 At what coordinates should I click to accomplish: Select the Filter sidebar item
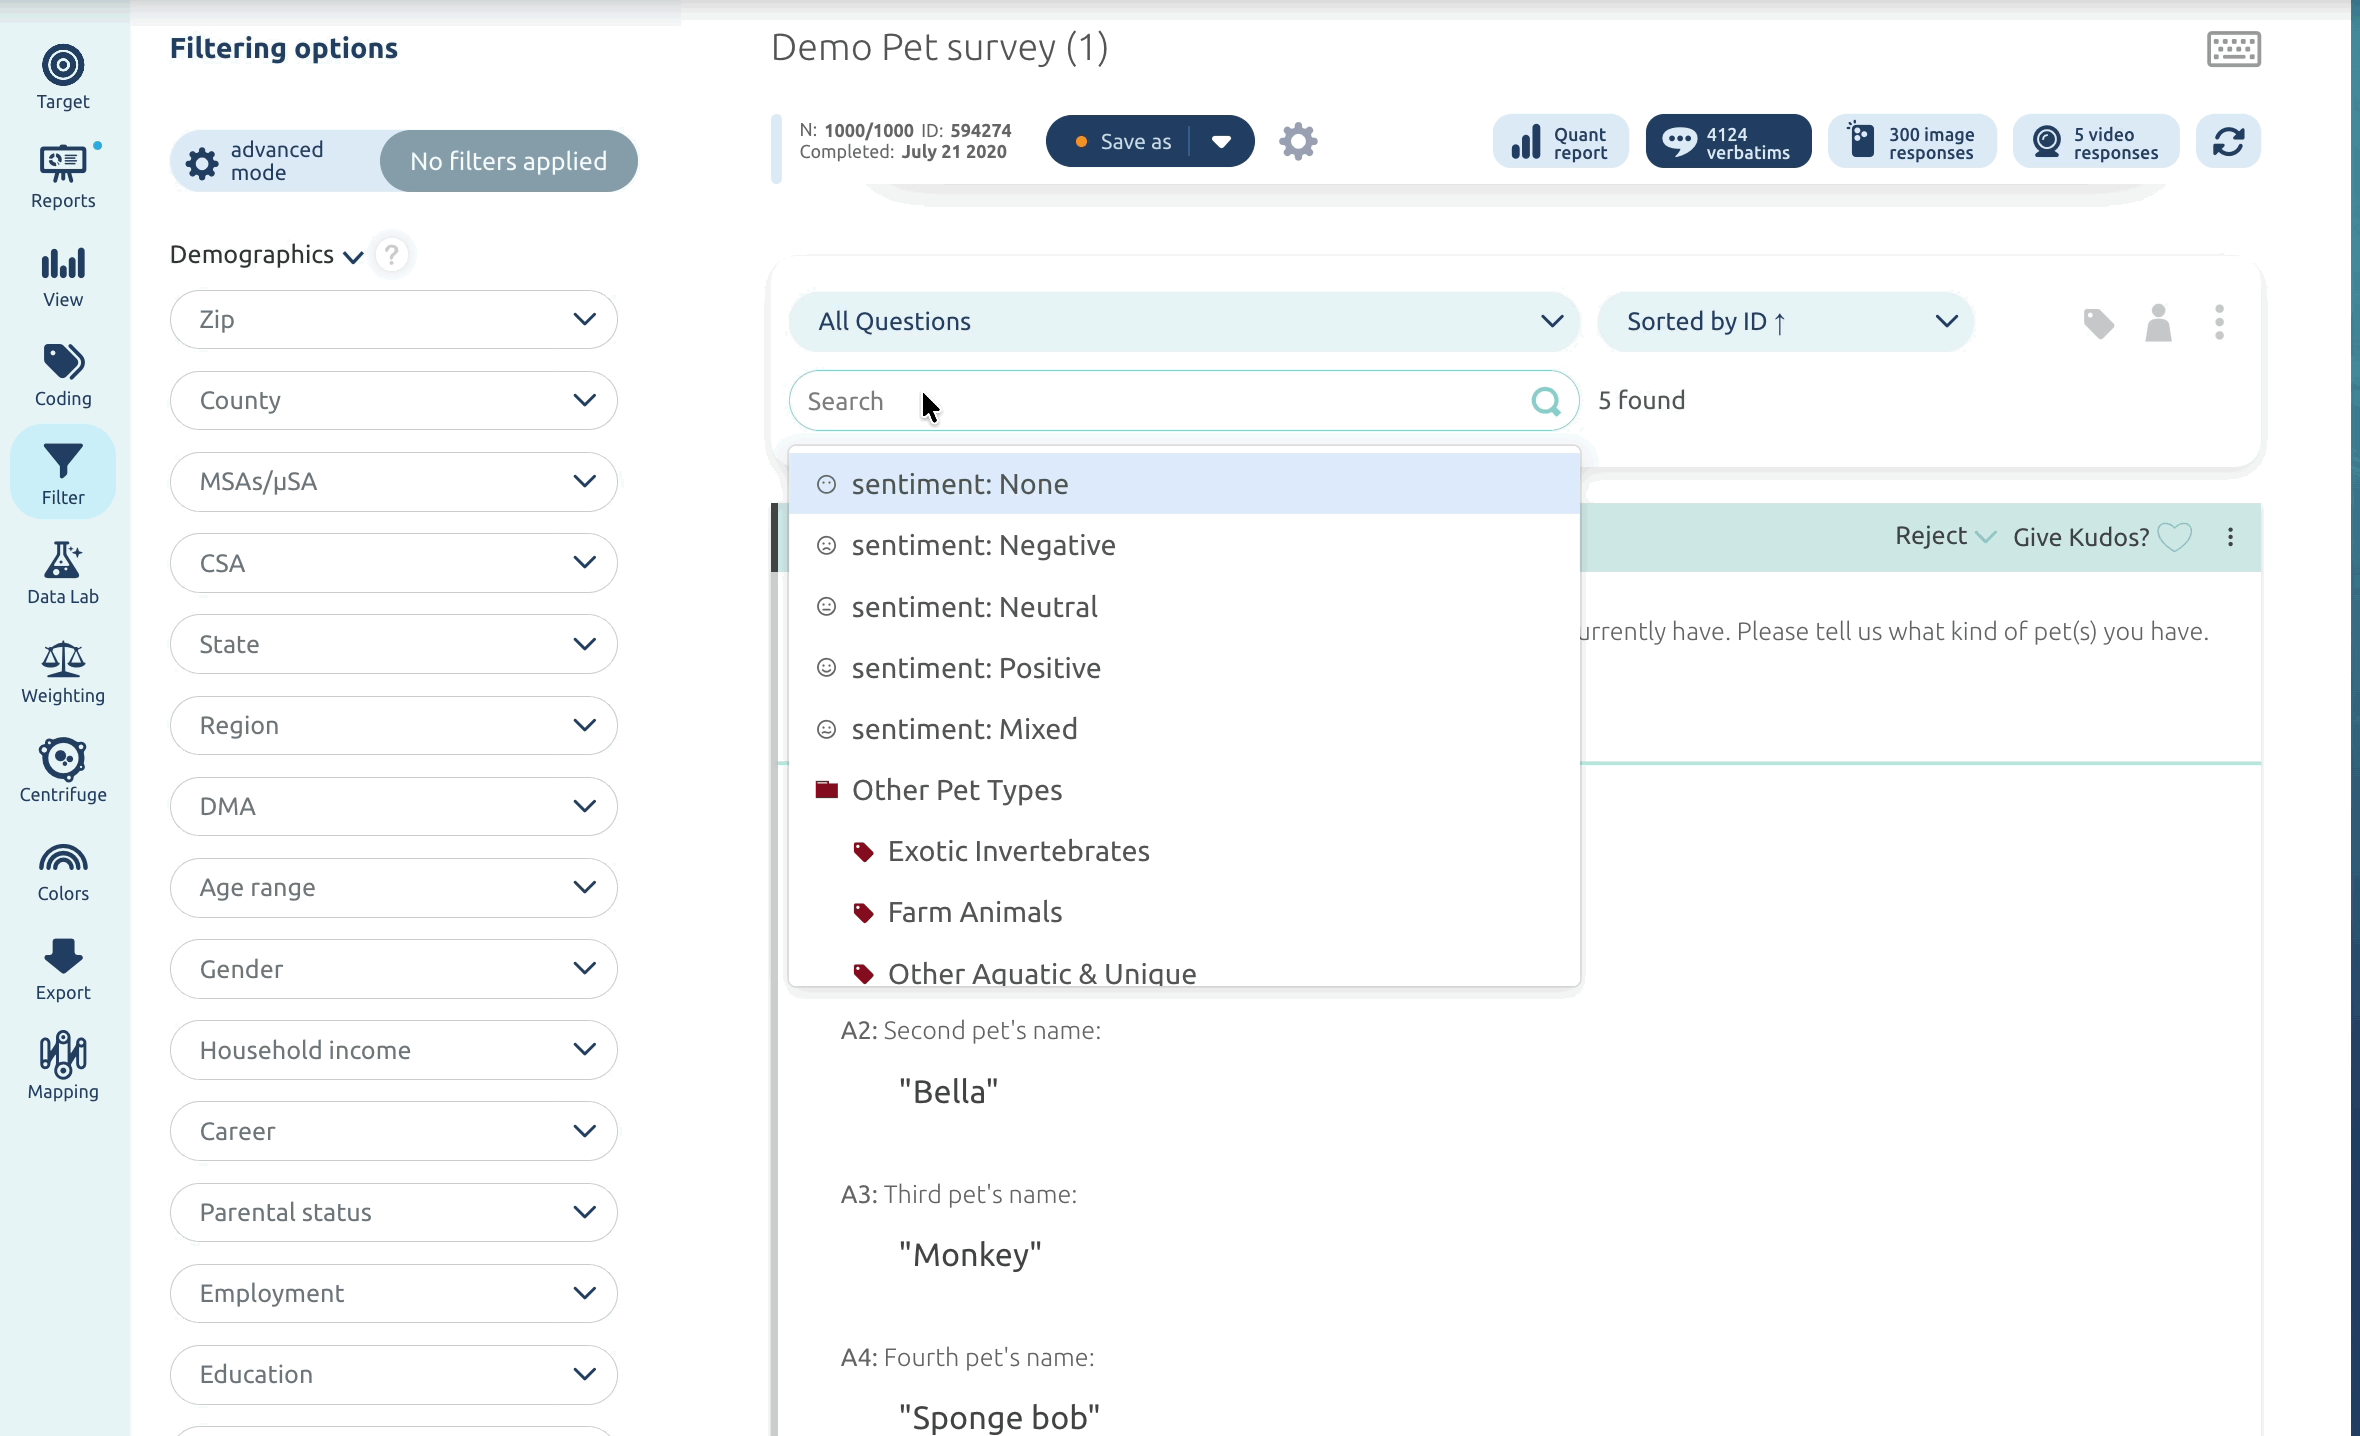click(63, 472)
